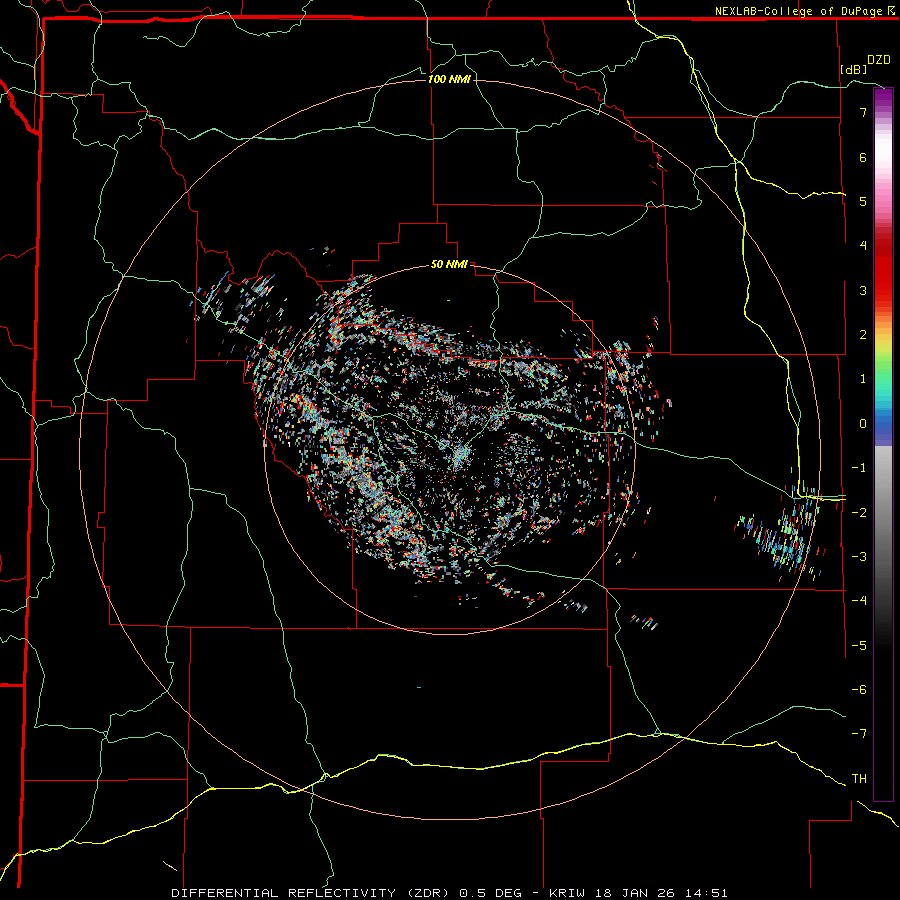This screenshot has height=900, width=900.
Task: Click the 2 value on color scale
Action: pyautogui.click(x=863, y=335)
